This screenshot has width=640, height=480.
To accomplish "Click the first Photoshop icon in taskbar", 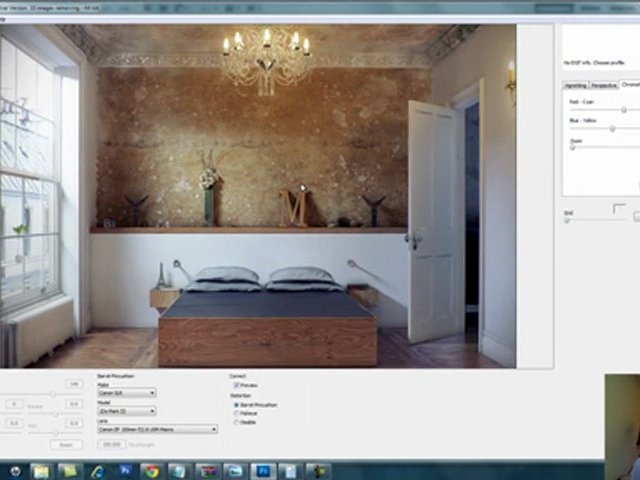I will pyautogui.click(x=125, y=471).
